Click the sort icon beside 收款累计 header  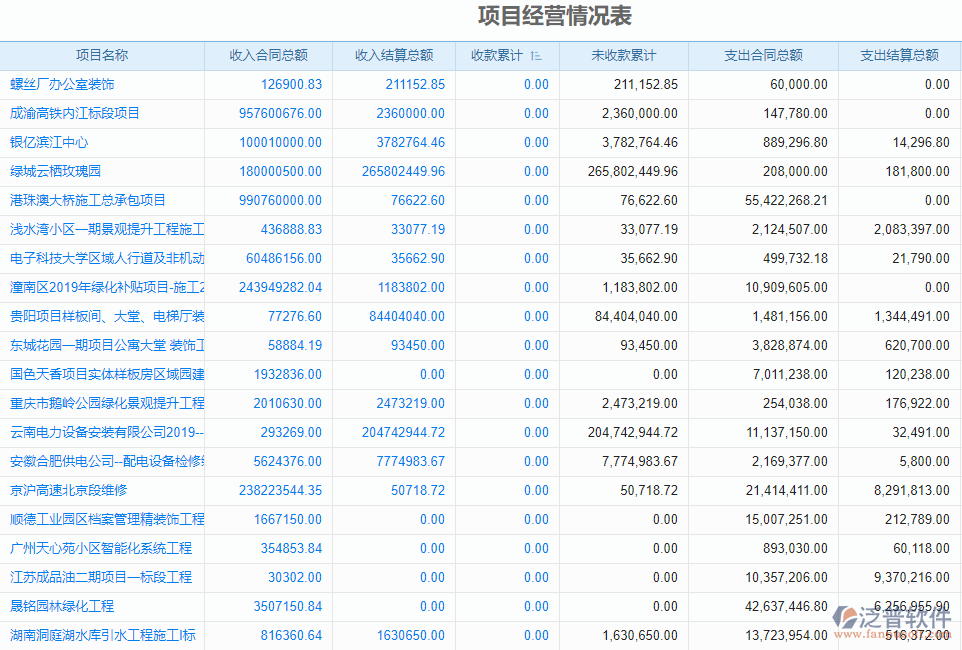coord(537,55)
